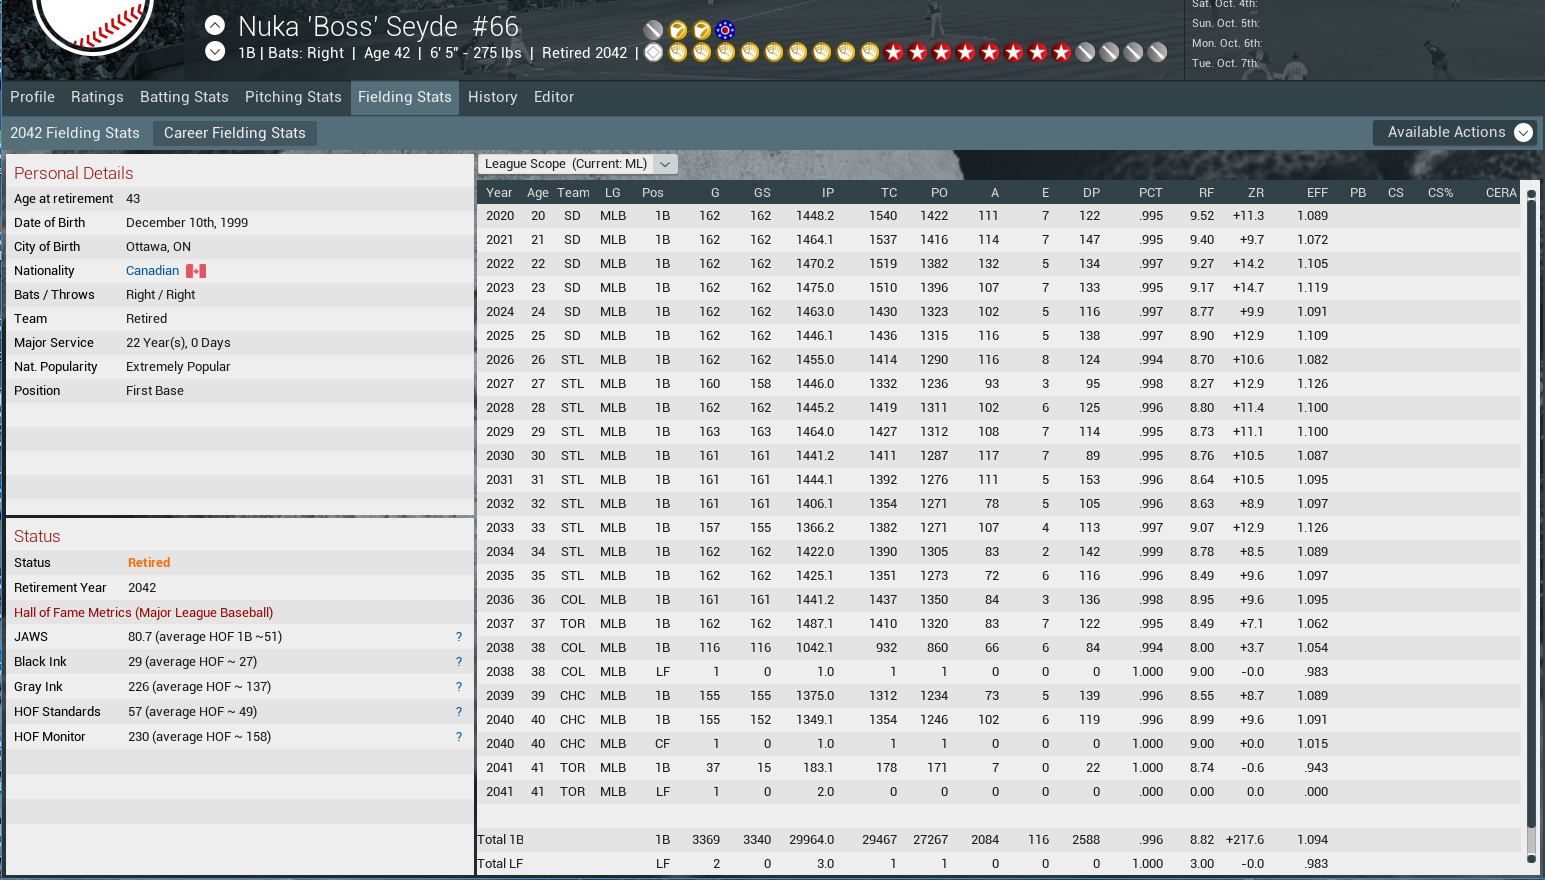Click the up arrow beside the player name
The height and width of the screenshot is (880, 1545).
tap(215, 26)
